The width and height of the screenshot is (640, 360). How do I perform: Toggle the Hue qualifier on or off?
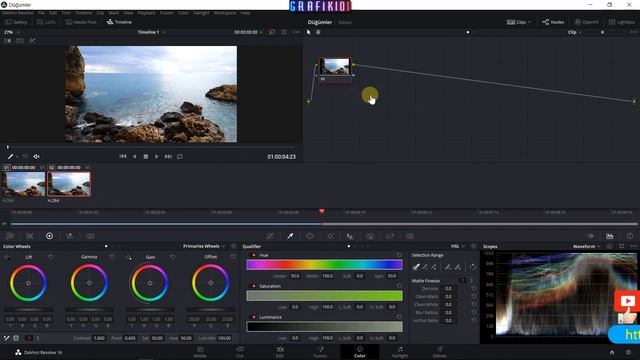[254, 255]
